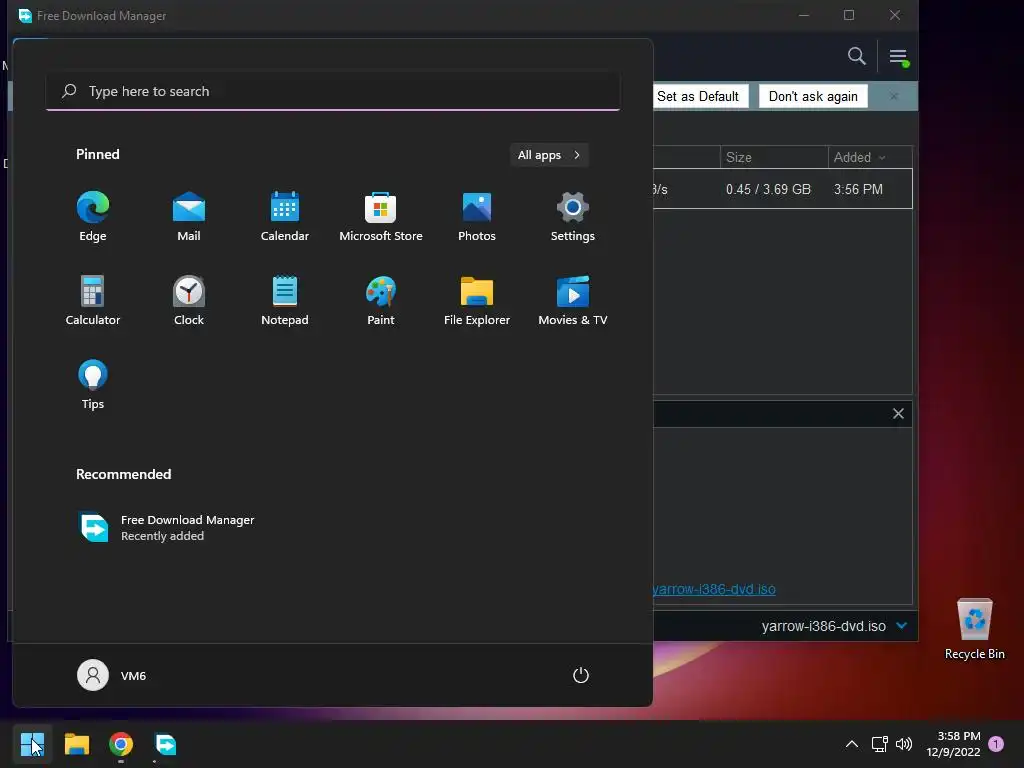This screenshot has height=768, width=1024.
Task: Open the Tips app
Action: click(x=93, y=385)
